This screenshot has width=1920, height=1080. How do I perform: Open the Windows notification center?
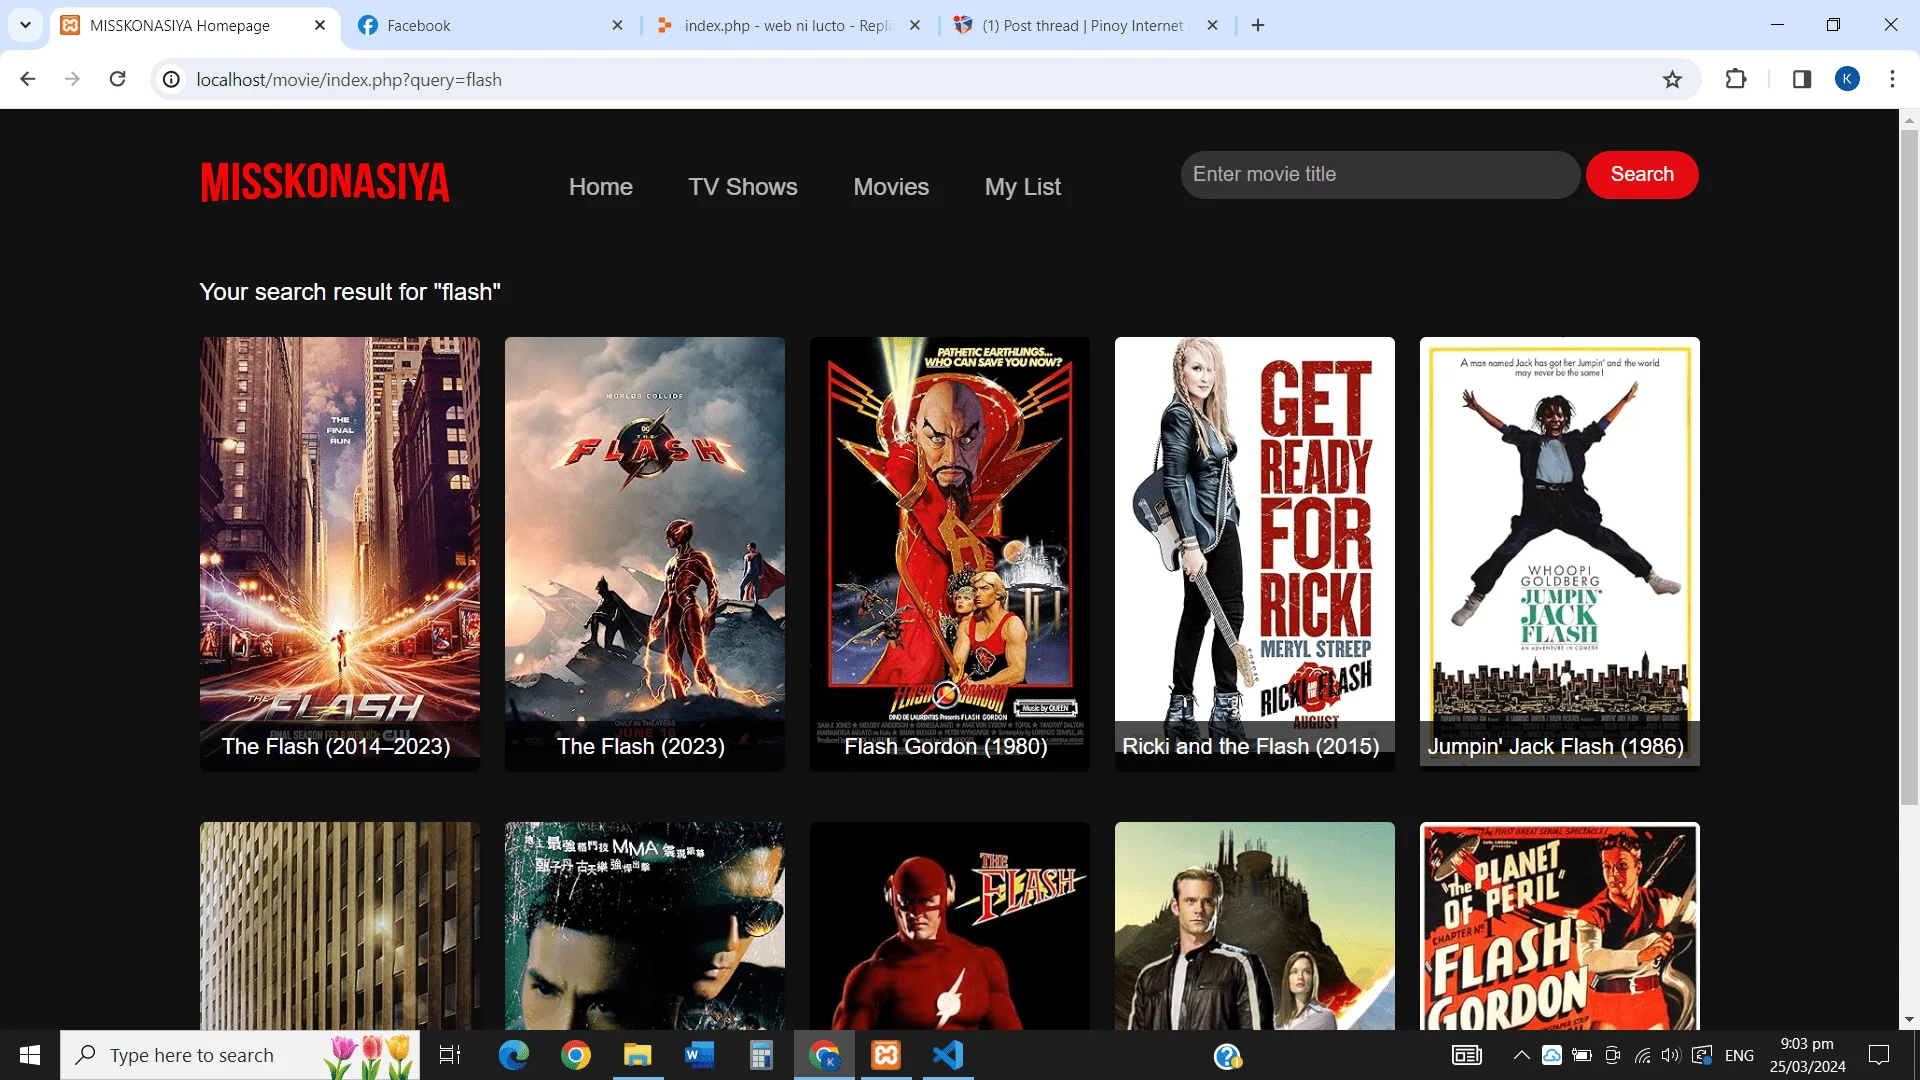(x=1879, y=1055)
